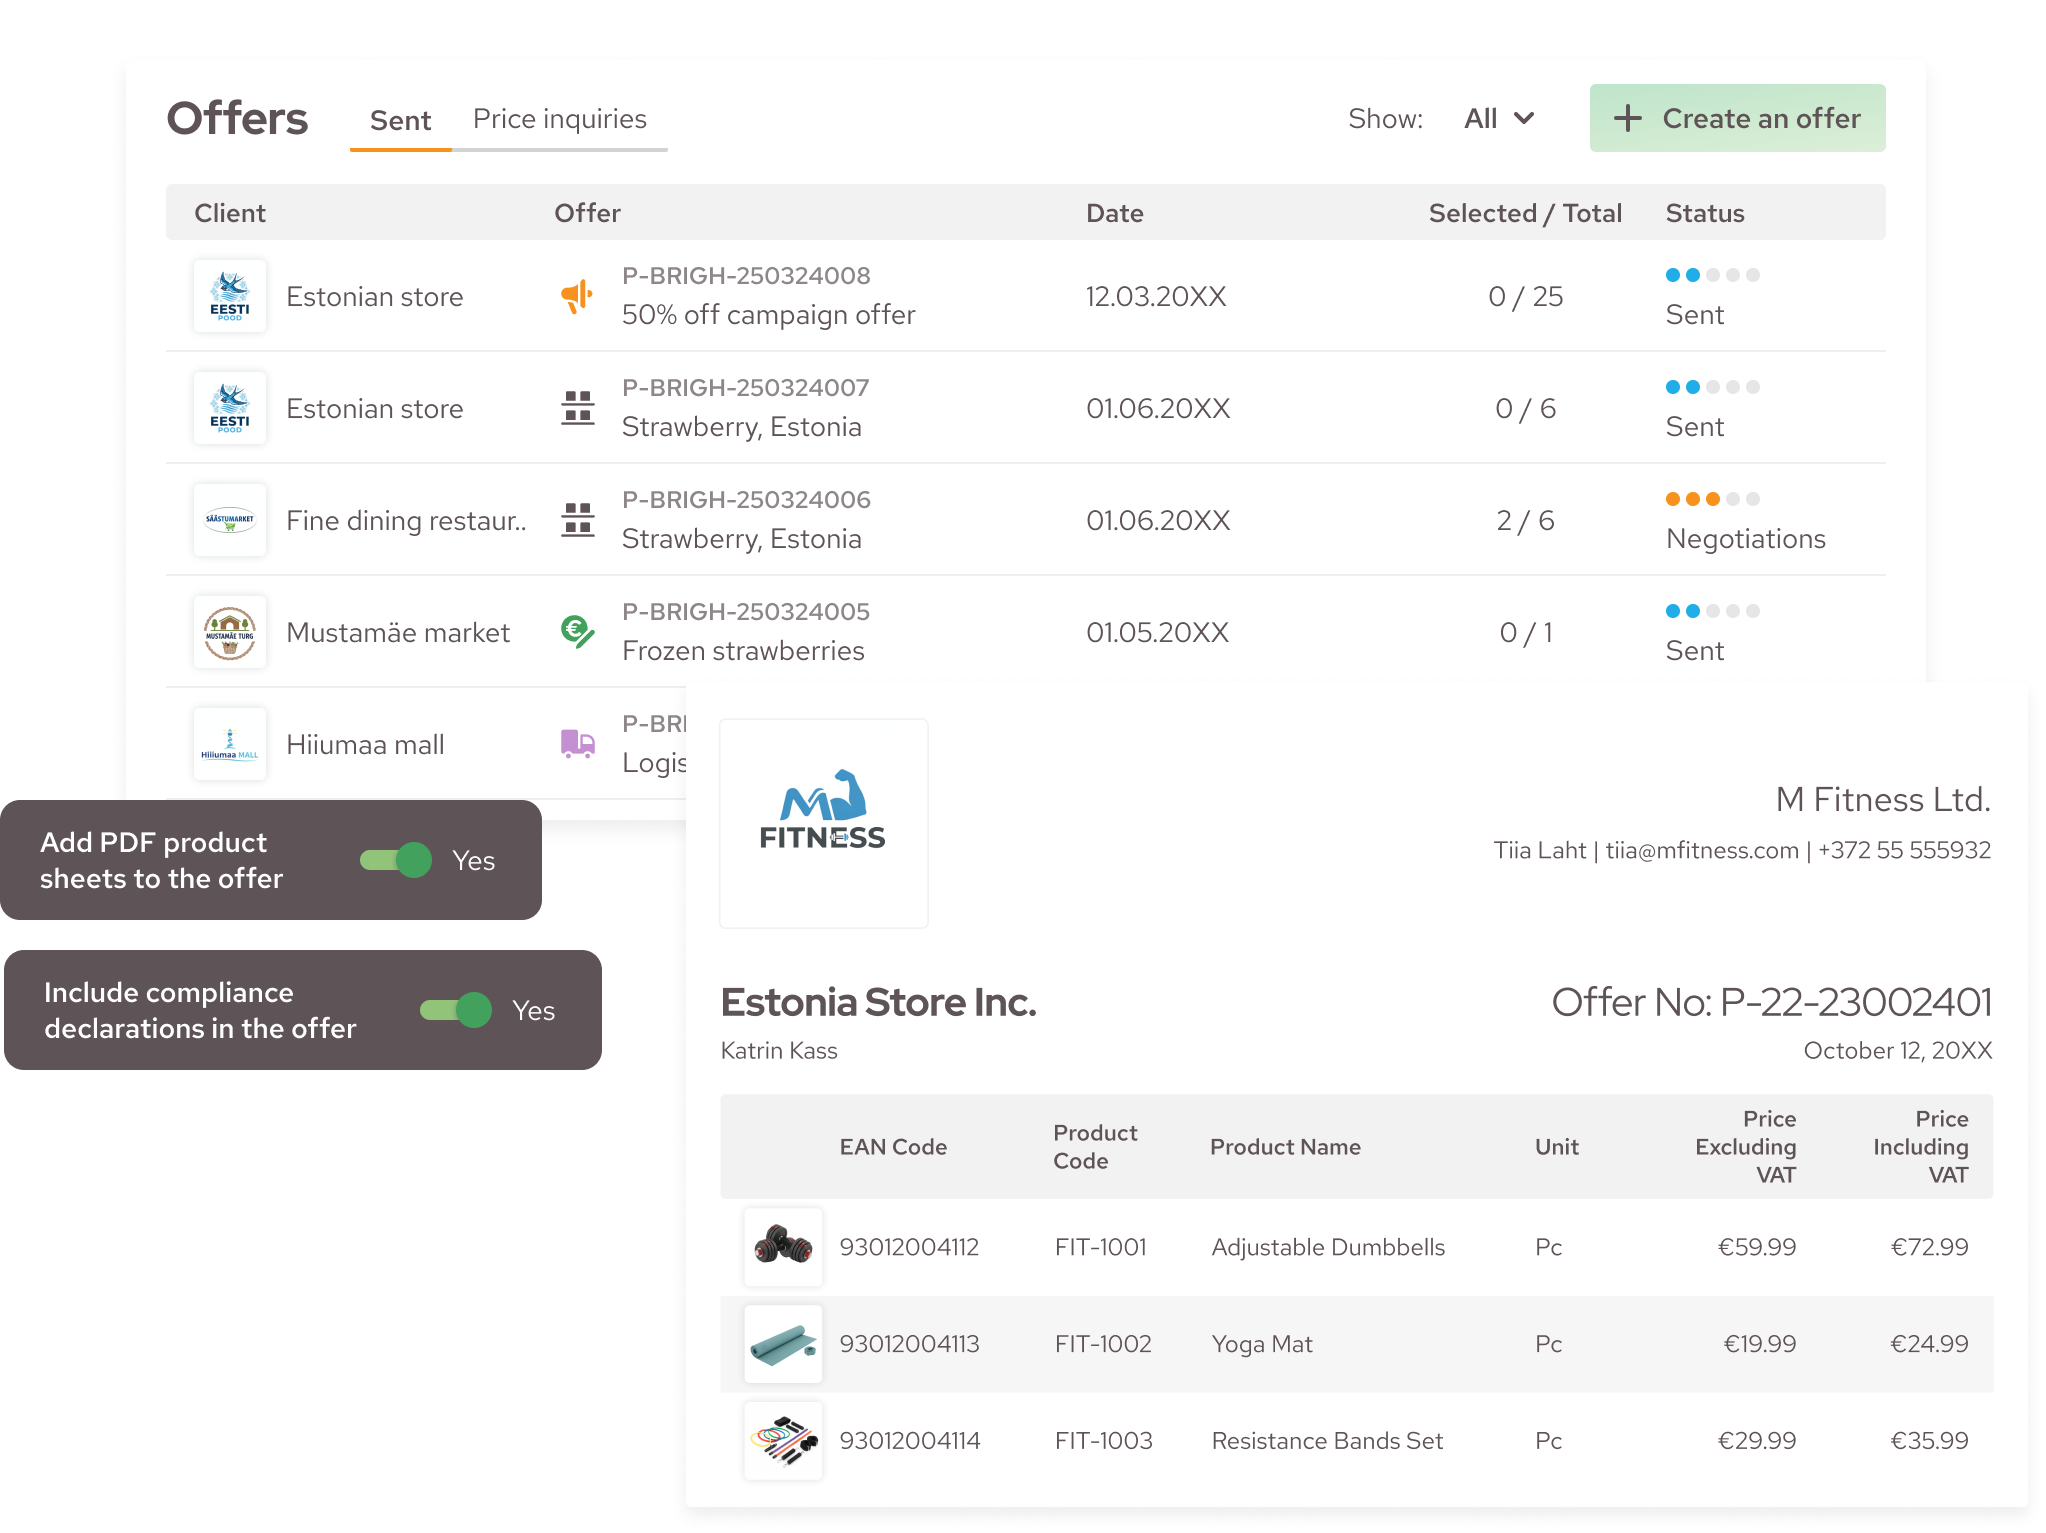Switch to the Price inquiries tab
The width and height of the screenshot is (2046, 1533).
tap(559, 119)
